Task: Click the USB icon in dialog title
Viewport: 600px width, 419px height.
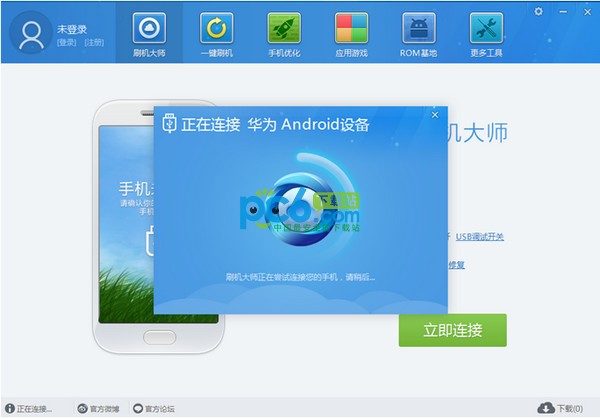Action: (x=169, y=123)
